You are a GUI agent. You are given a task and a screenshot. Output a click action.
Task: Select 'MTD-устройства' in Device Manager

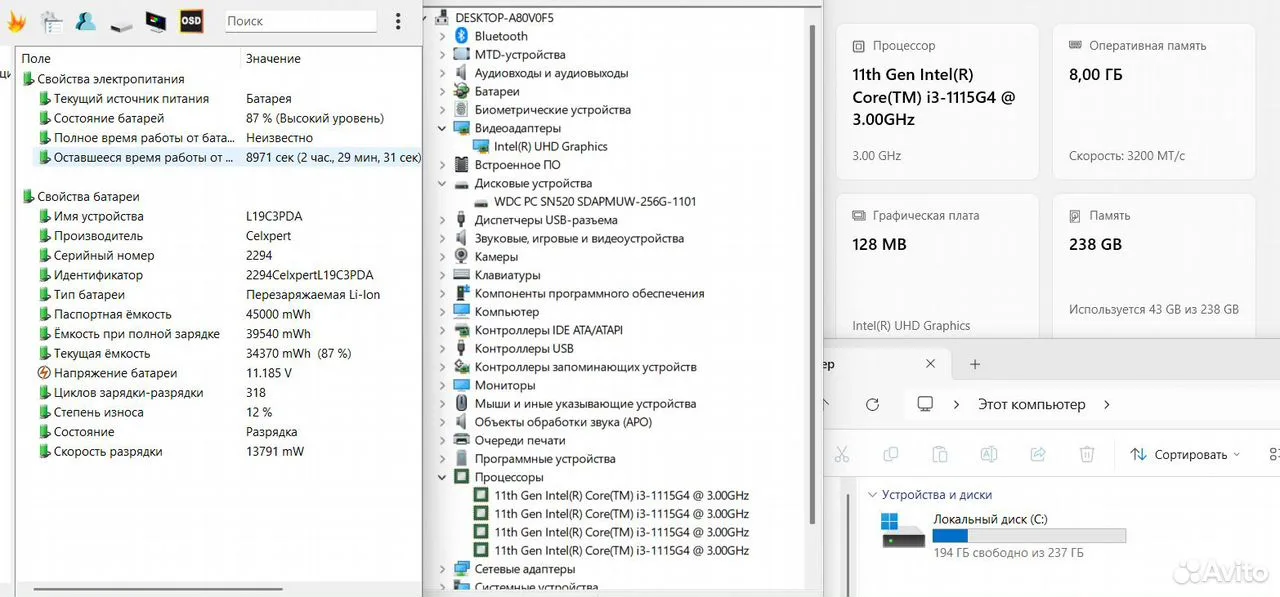tap(520, 55)
